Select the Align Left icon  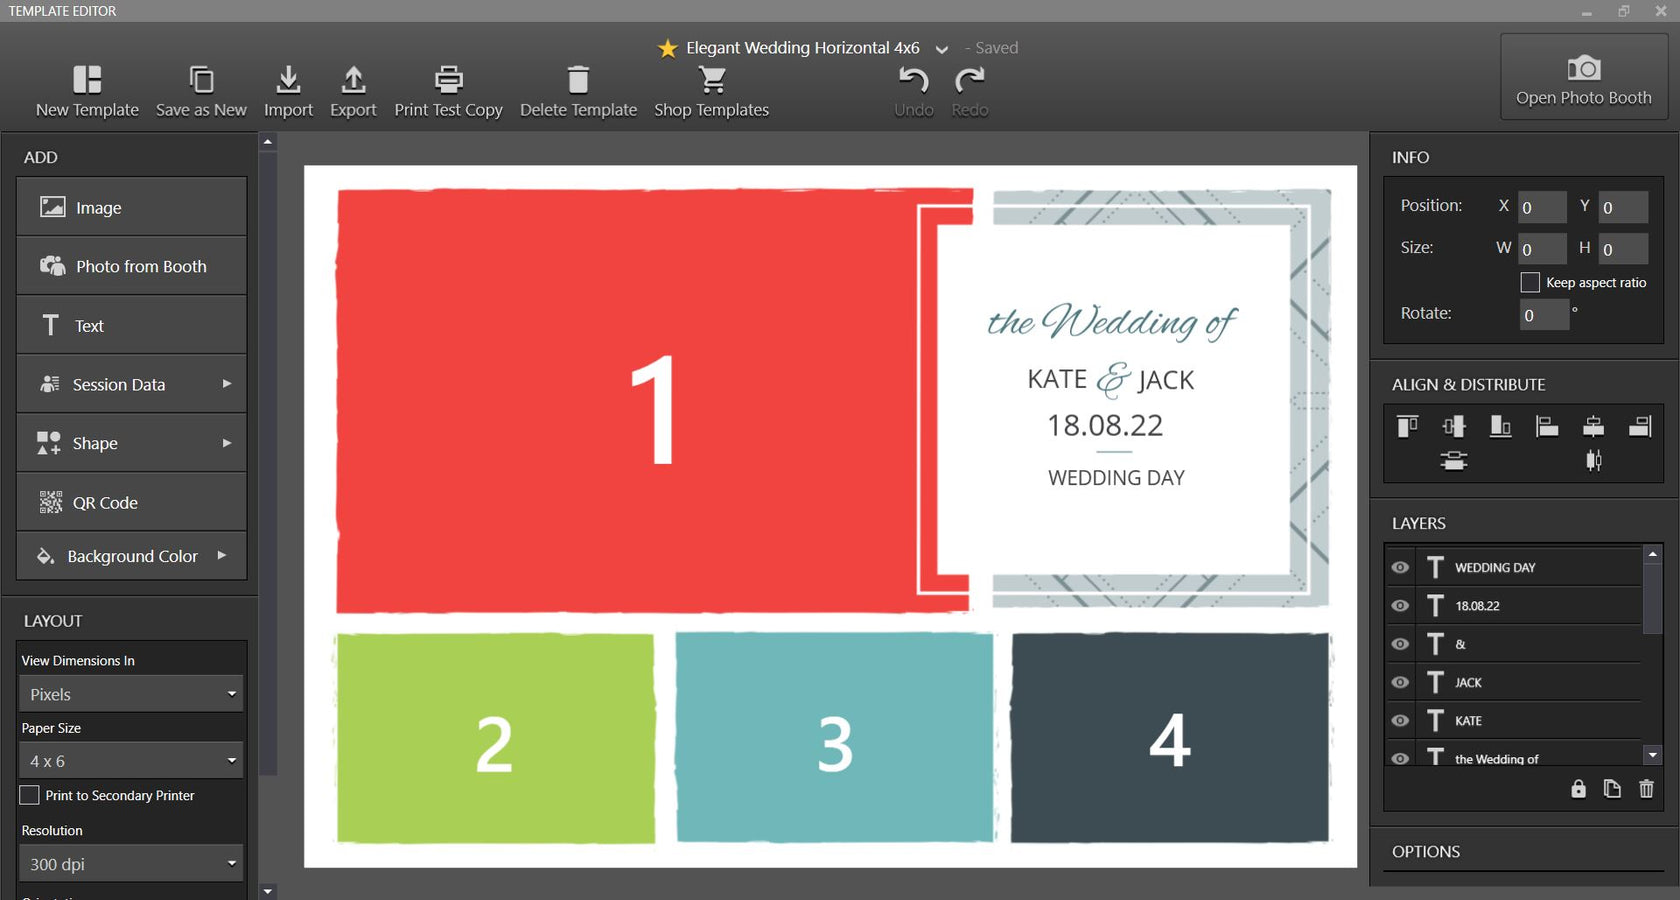[x=1547, y=425]
